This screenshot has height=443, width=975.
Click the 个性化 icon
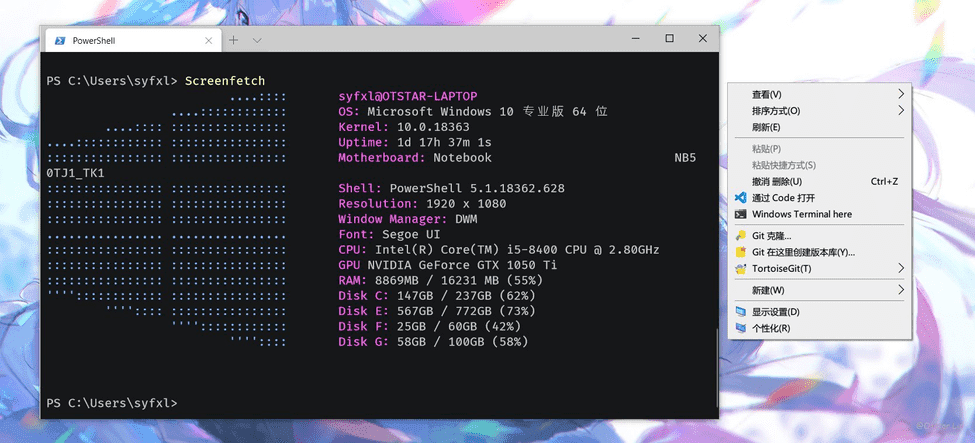pos(741,328)
